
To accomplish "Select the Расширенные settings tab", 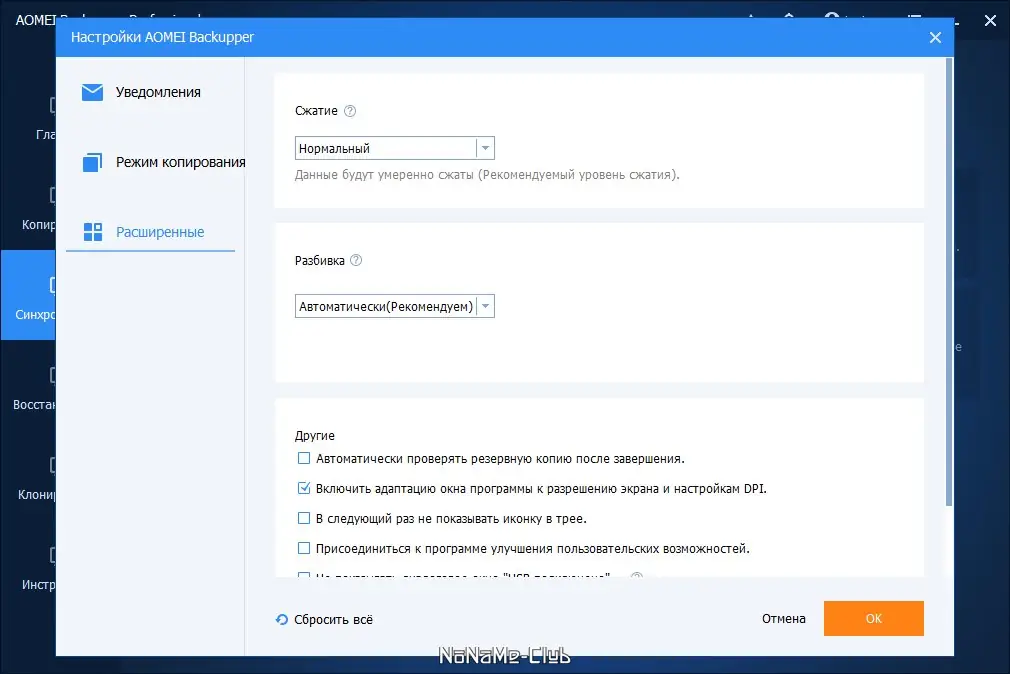I will (x=150, y=231).
